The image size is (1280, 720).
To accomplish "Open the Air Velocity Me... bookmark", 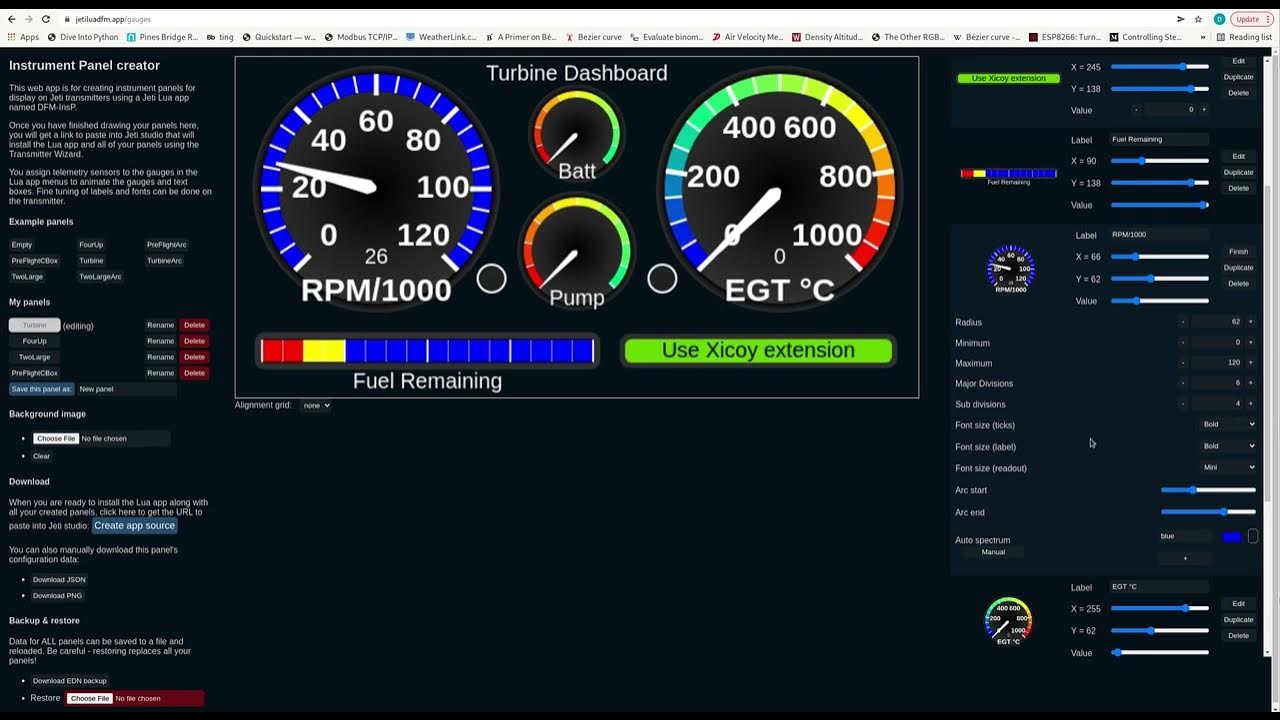I will tap(747, 37).
